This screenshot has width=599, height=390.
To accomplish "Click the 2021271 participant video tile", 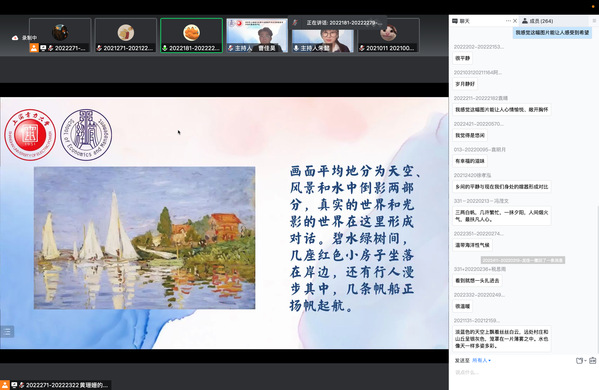I will click(x=126, y=35).
